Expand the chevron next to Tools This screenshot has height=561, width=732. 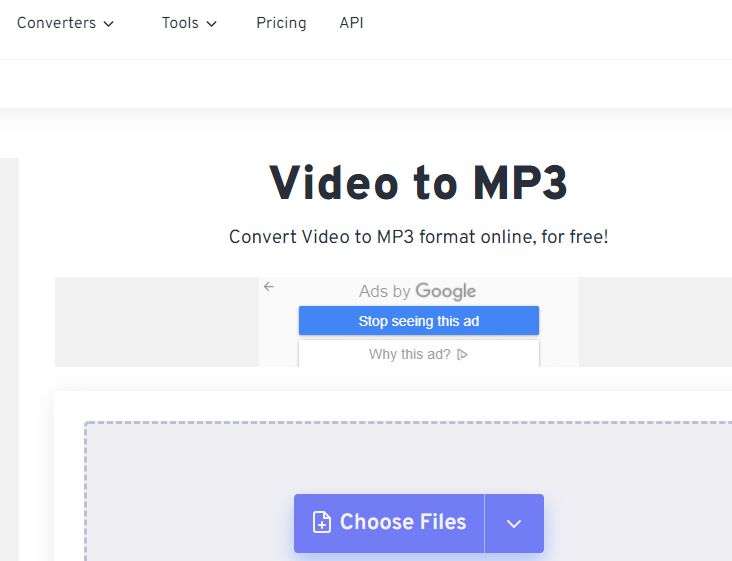click(212, 23)
